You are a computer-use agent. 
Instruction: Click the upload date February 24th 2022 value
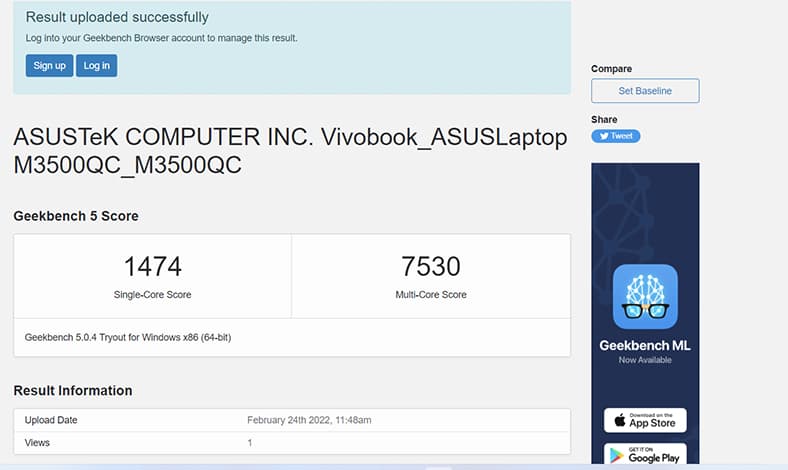tap(309, 420)
